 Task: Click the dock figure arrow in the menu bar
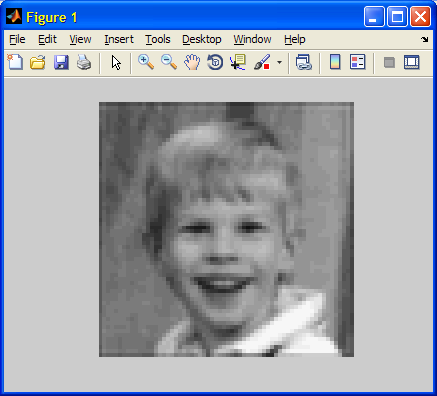point(424,39)
